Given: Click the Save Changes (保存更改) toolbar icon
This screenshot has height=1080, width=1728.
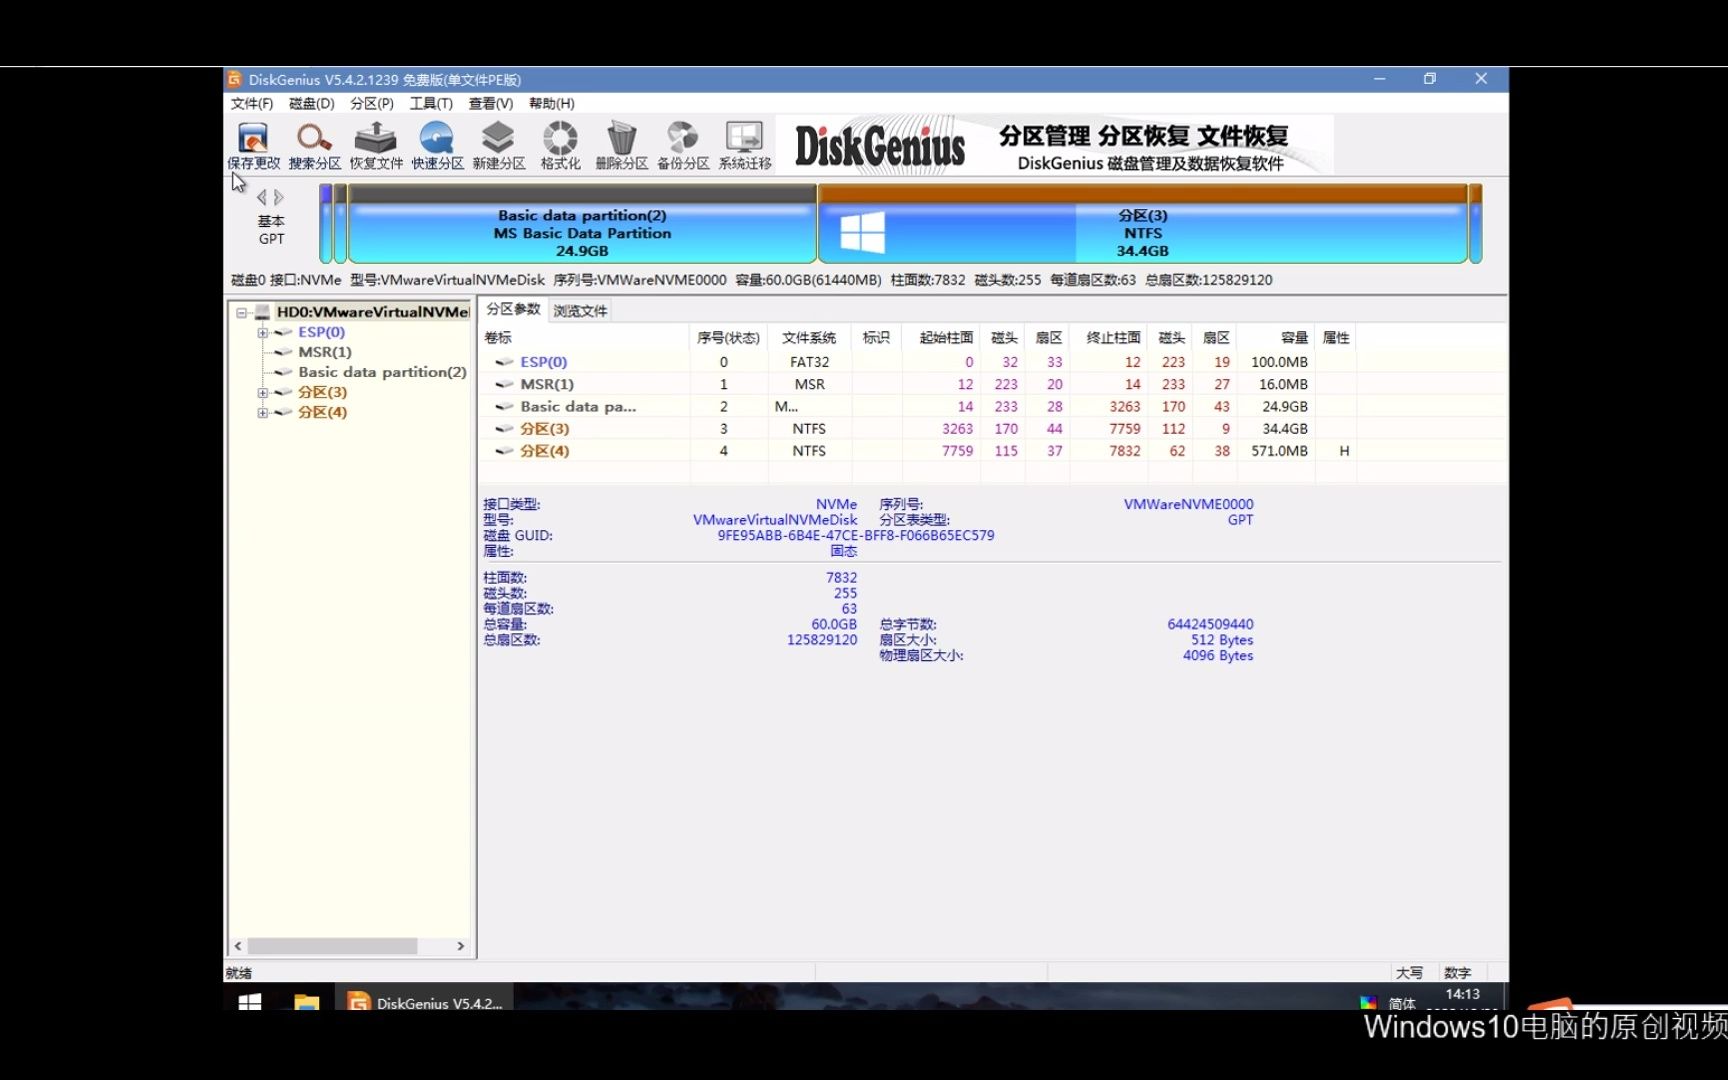Looking at the screenshot, I should pyautogui.click(x=253, y=146).
